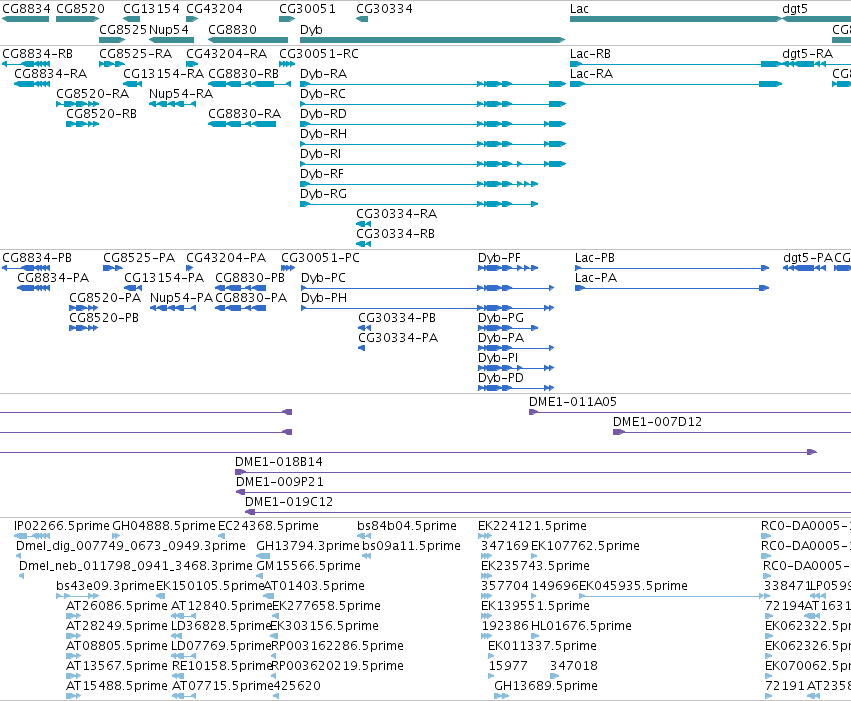Select EST EK224121.5prime label
851x701 pixels.
pyautogui.click(x=532, y=526)
